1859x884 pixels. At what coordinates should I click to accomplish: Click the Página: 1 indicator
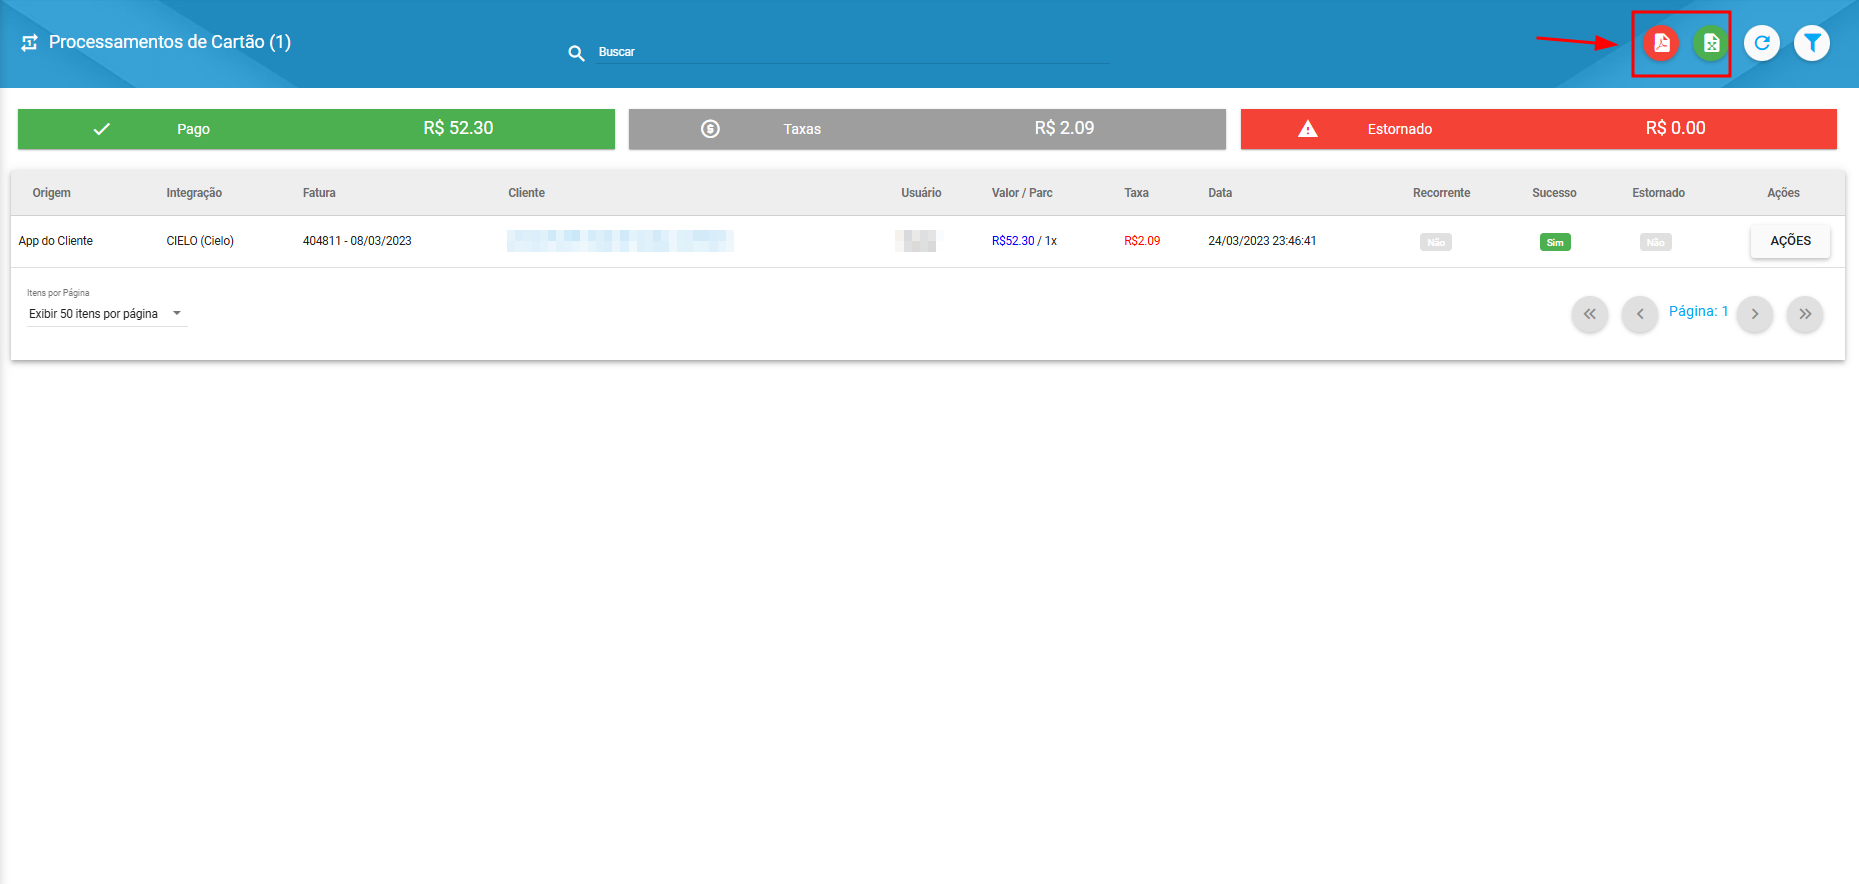[1698, 311]
